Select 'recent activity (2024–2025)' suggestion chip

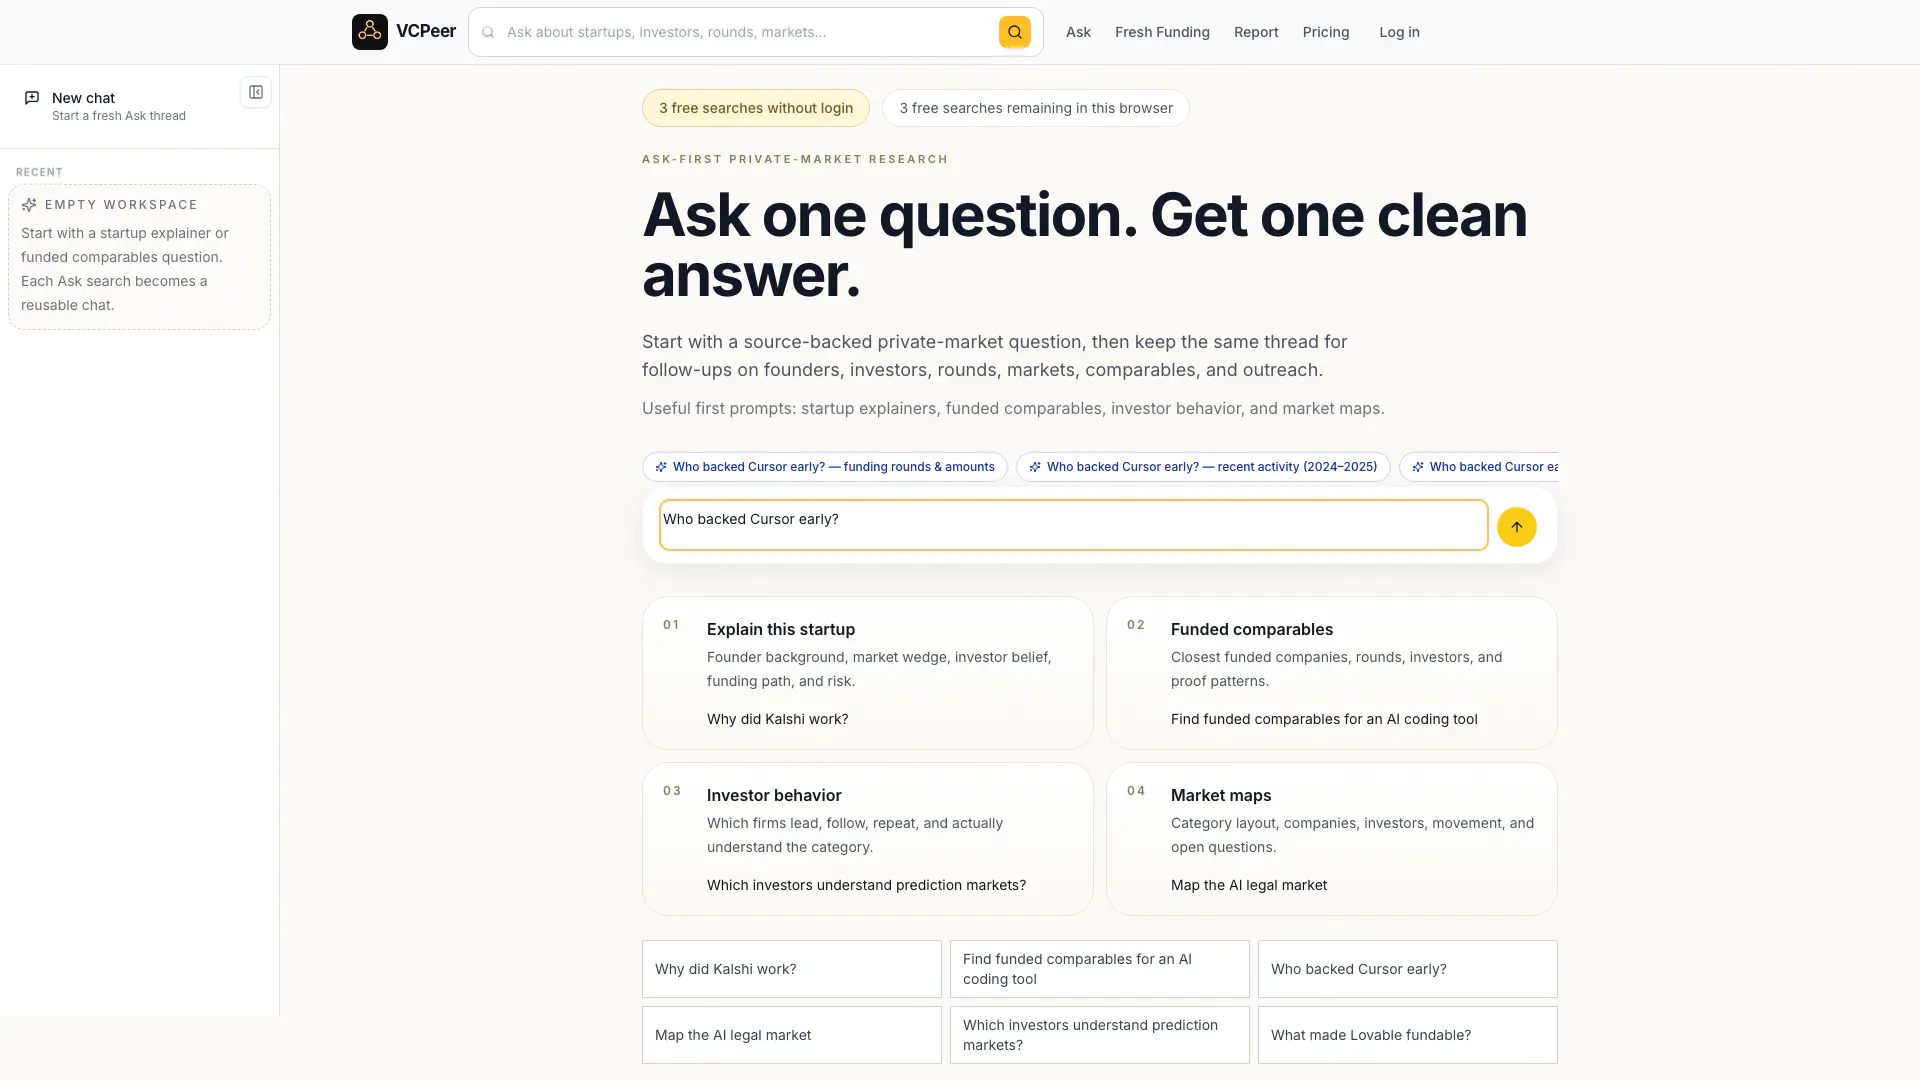coord(1203,467)
